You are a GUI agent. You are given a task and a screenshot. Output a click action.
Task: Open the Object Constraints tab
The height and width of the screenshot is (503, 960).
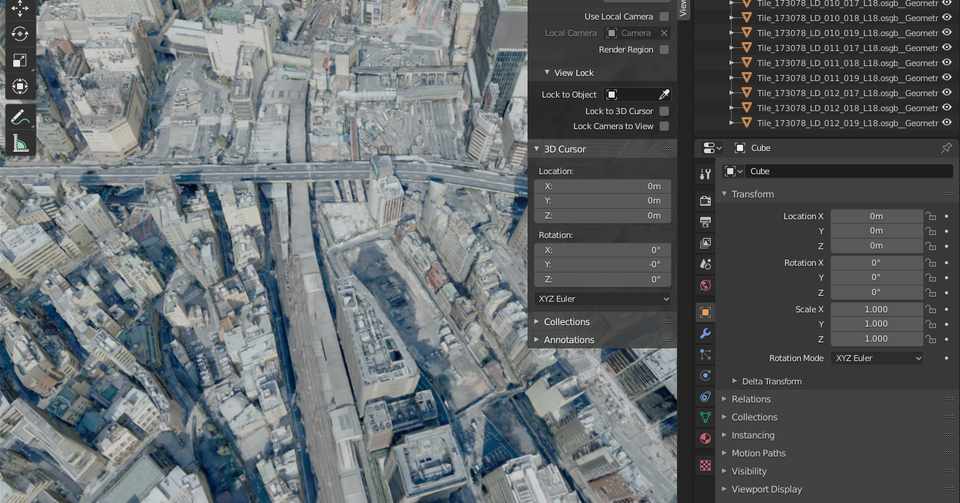click(x=705, y=397)
